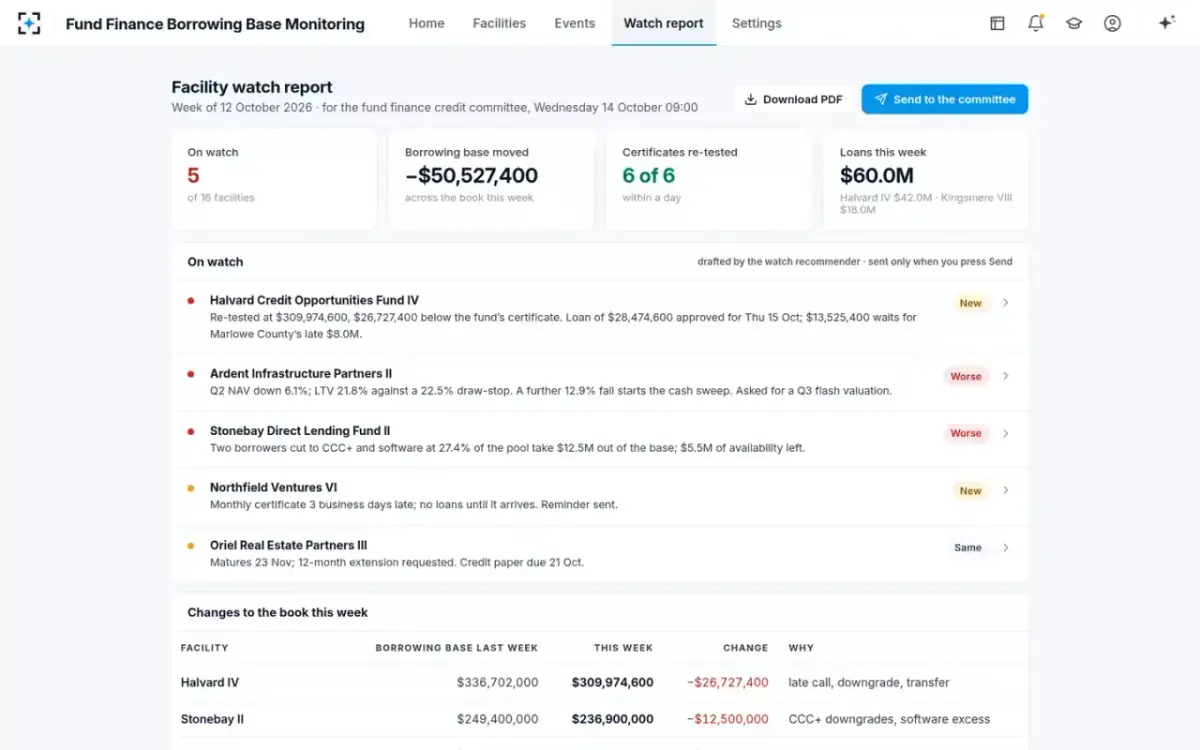Click Download PDF button

click(794, 99)
